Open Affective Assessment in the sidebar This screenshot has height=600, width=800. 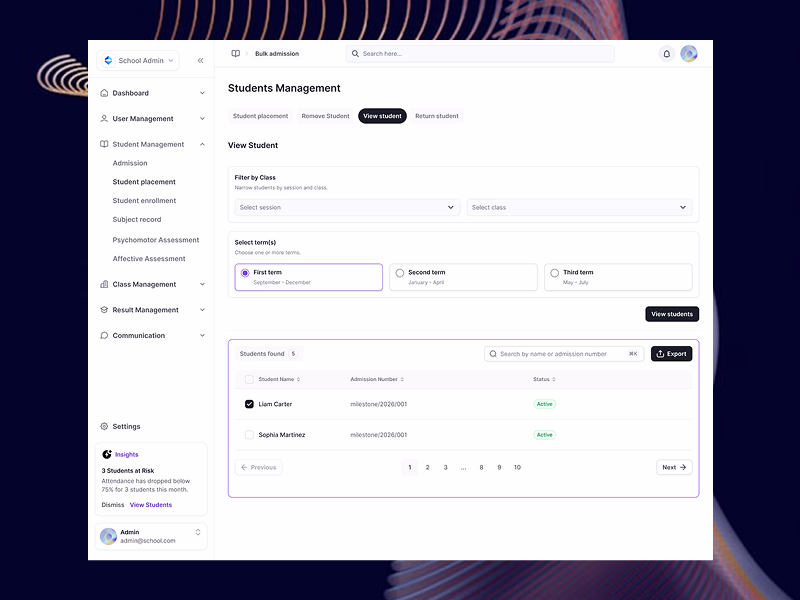pos(149,259)
